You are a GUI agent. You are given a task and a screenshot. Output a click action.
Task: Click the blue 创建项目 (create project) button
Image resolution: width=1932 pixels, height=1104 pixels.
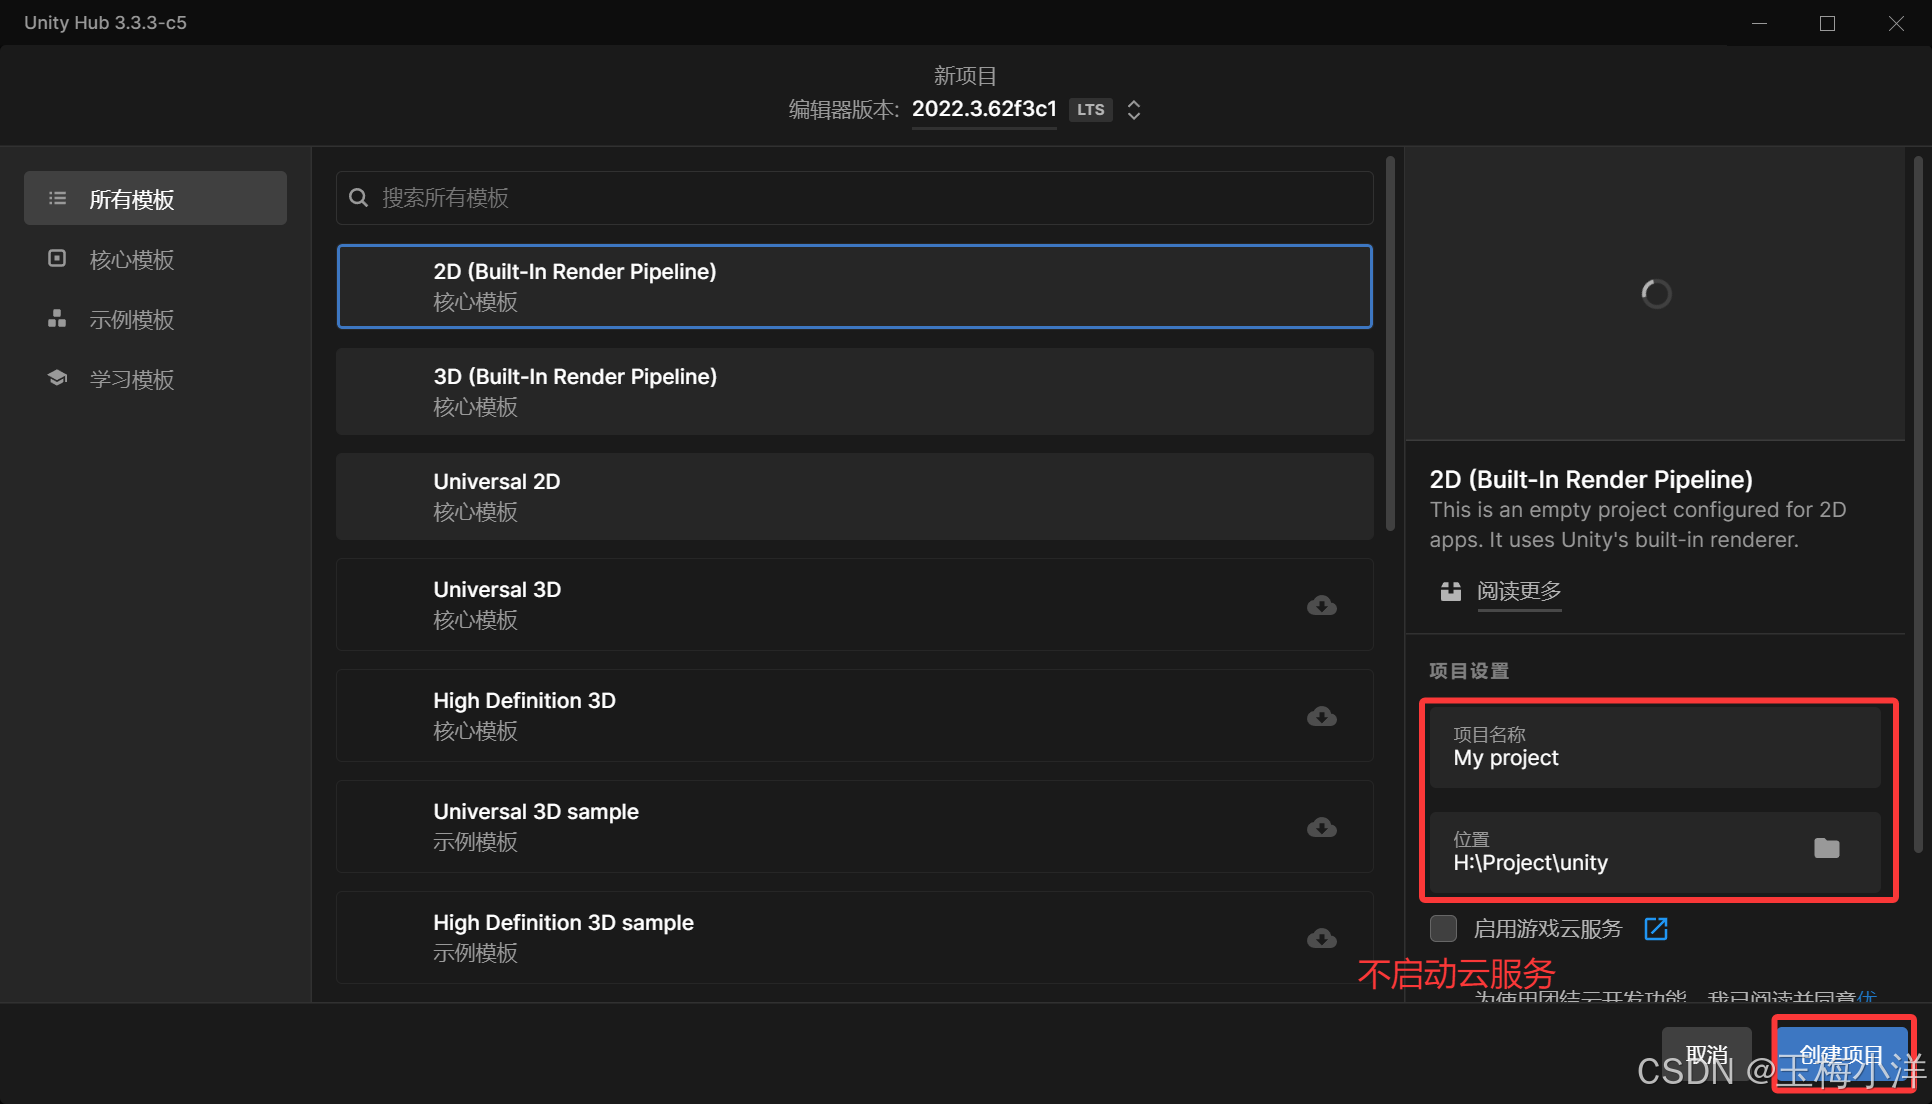[1842, 1052]
